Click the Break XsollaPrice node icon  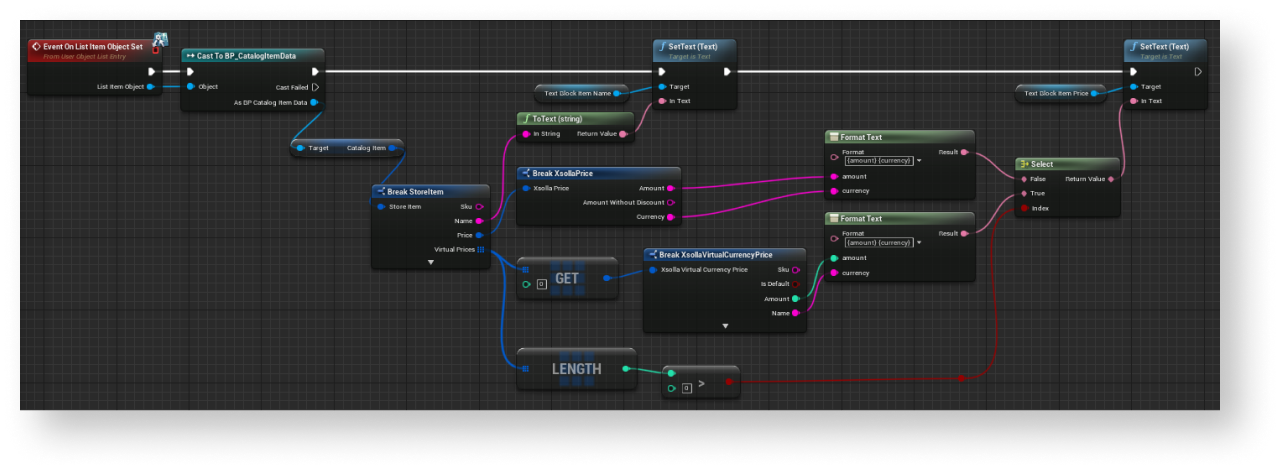tap(526, 173)
